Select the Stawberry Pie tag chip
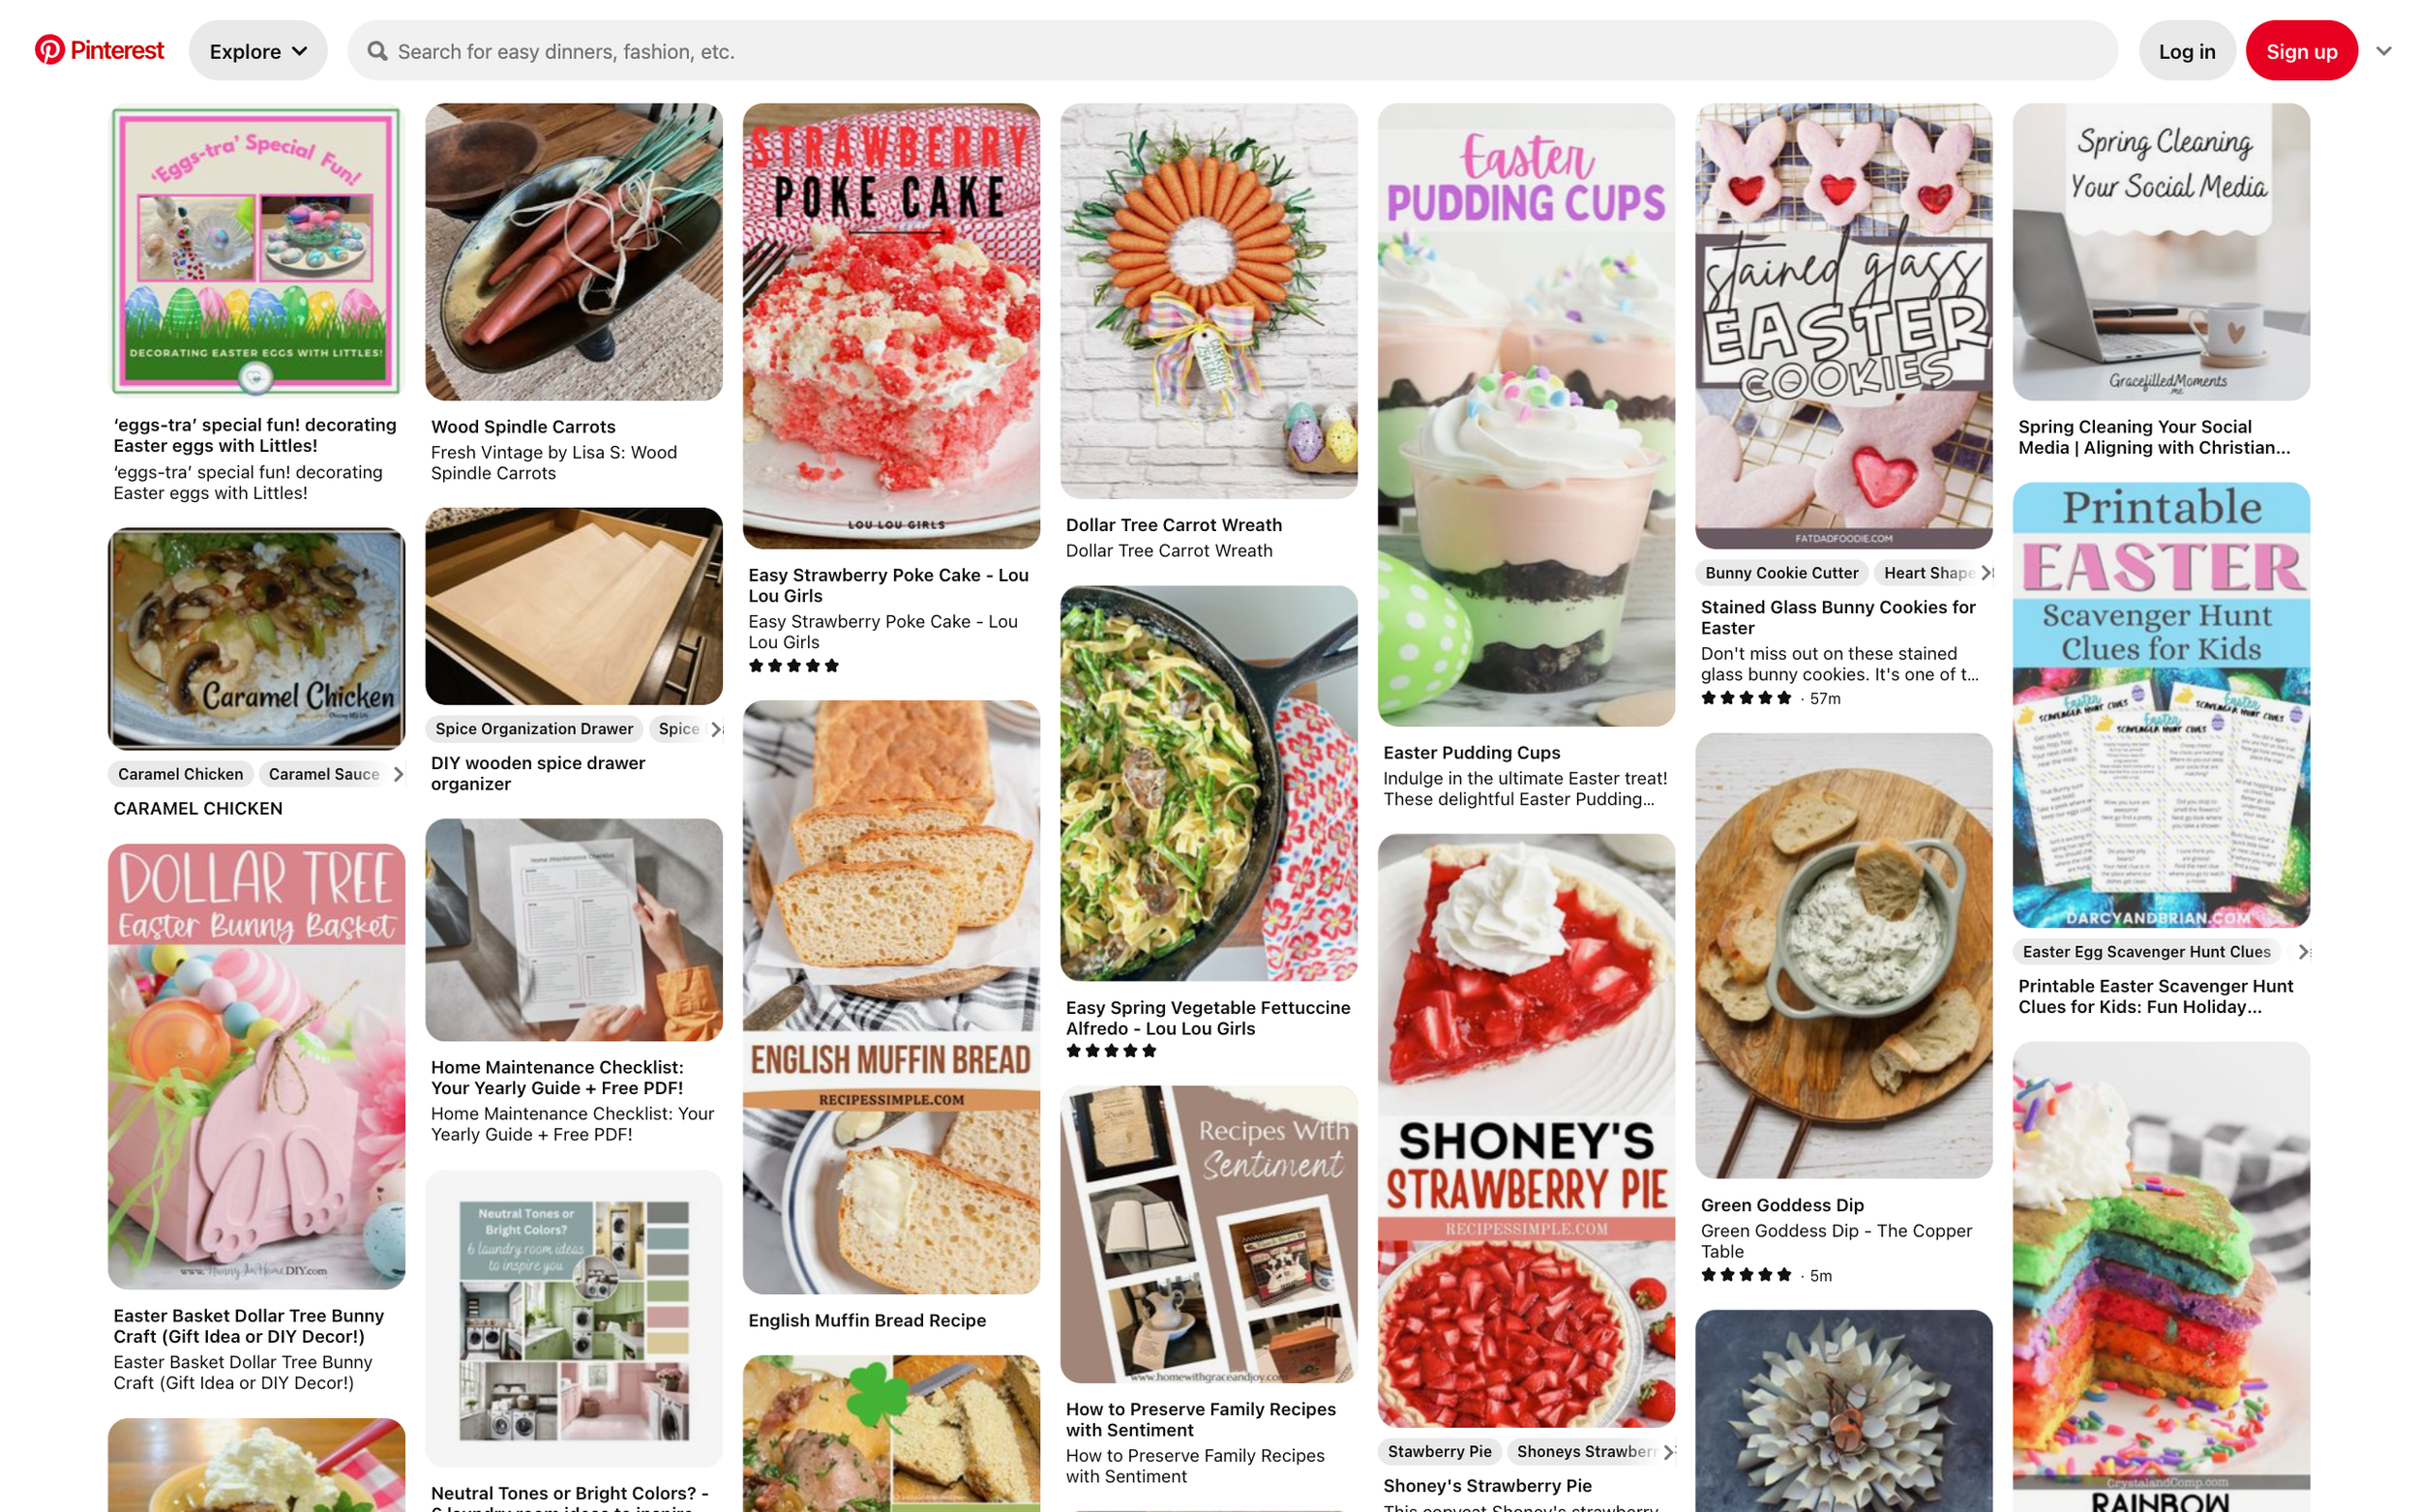This screenshot has width=2419, height=1512. tap(1439, 1452)
